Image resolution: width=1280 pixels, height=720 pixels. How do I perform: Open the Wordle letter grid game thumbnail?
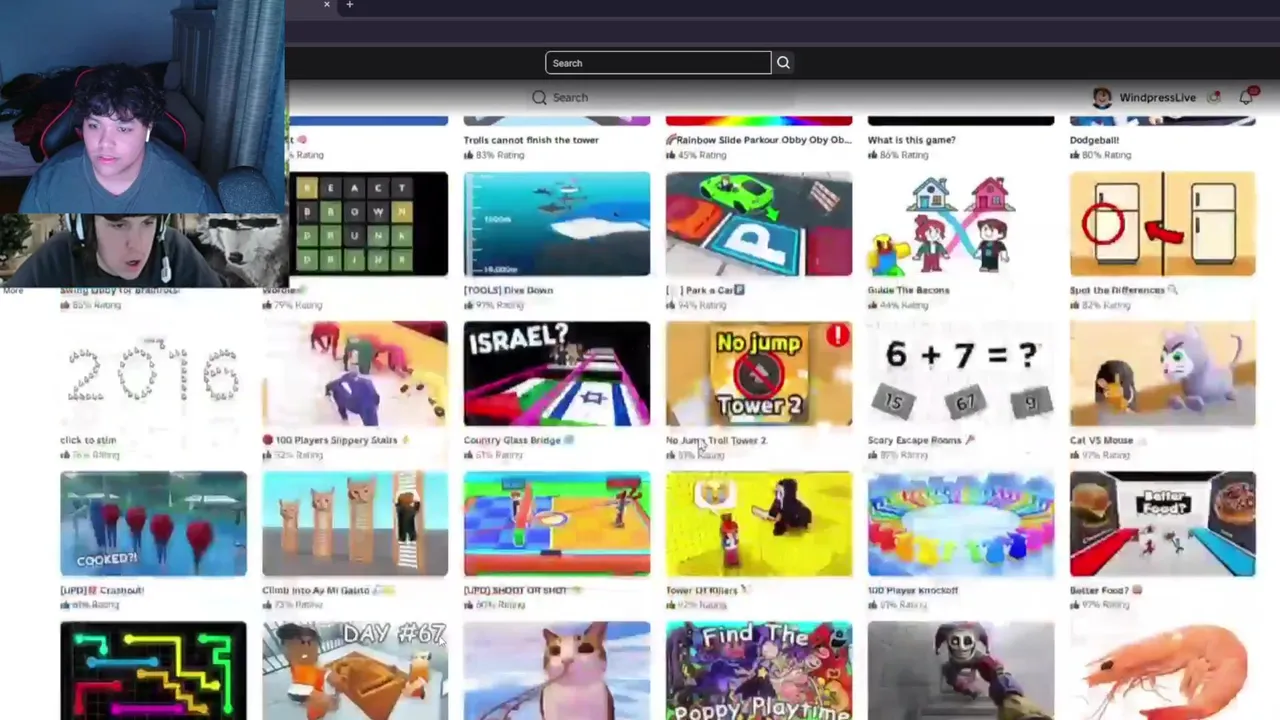(x=368, y=224)
